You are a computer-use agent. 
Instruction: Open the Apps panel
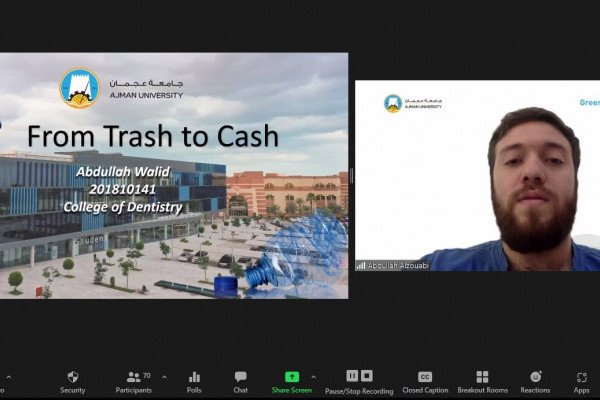tap(581, 381)
